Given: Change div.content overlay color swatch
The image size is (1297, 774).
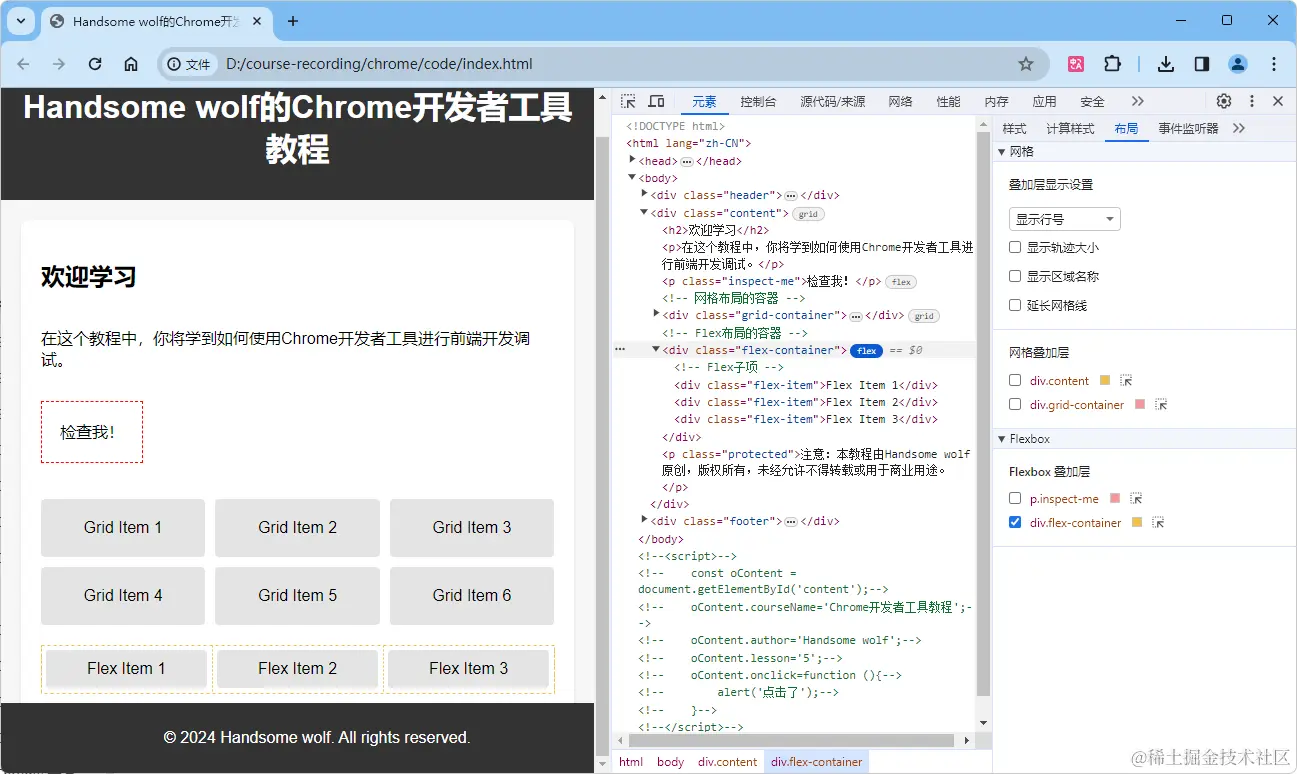Looking at the screenshot, I should pos(1105,380).
